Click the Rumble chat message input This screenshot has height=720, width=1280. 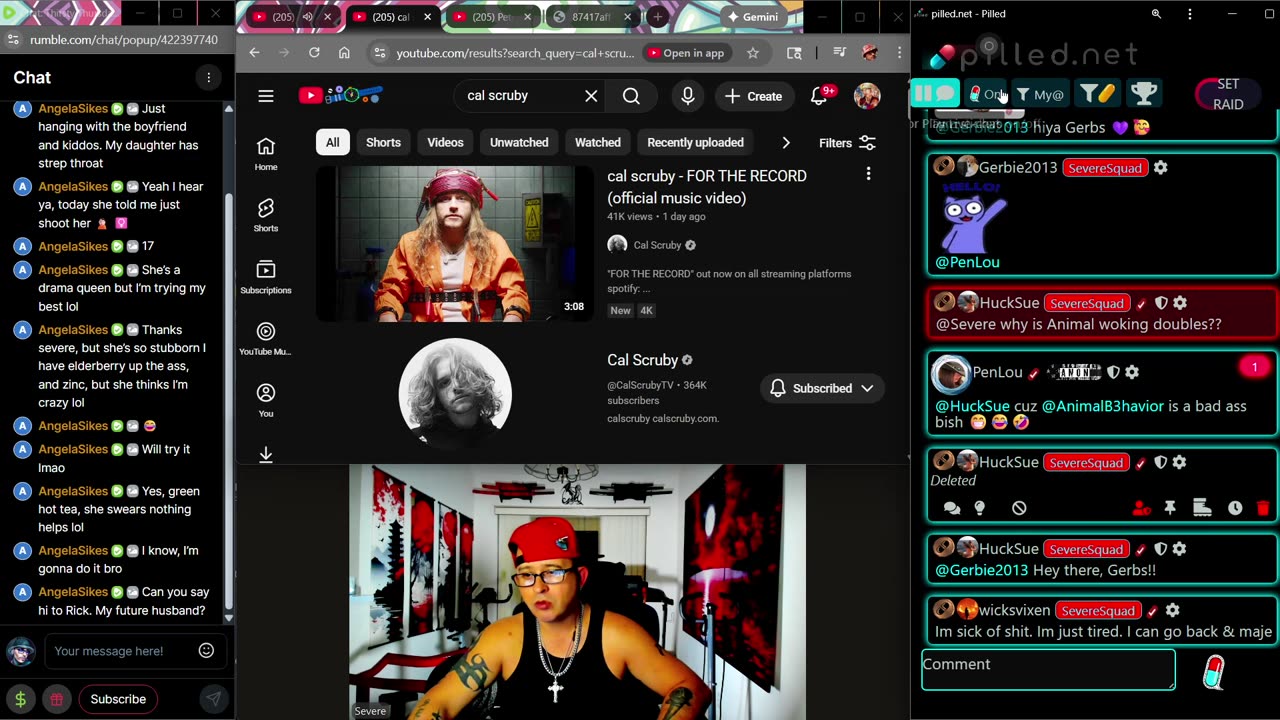point(121,651)
